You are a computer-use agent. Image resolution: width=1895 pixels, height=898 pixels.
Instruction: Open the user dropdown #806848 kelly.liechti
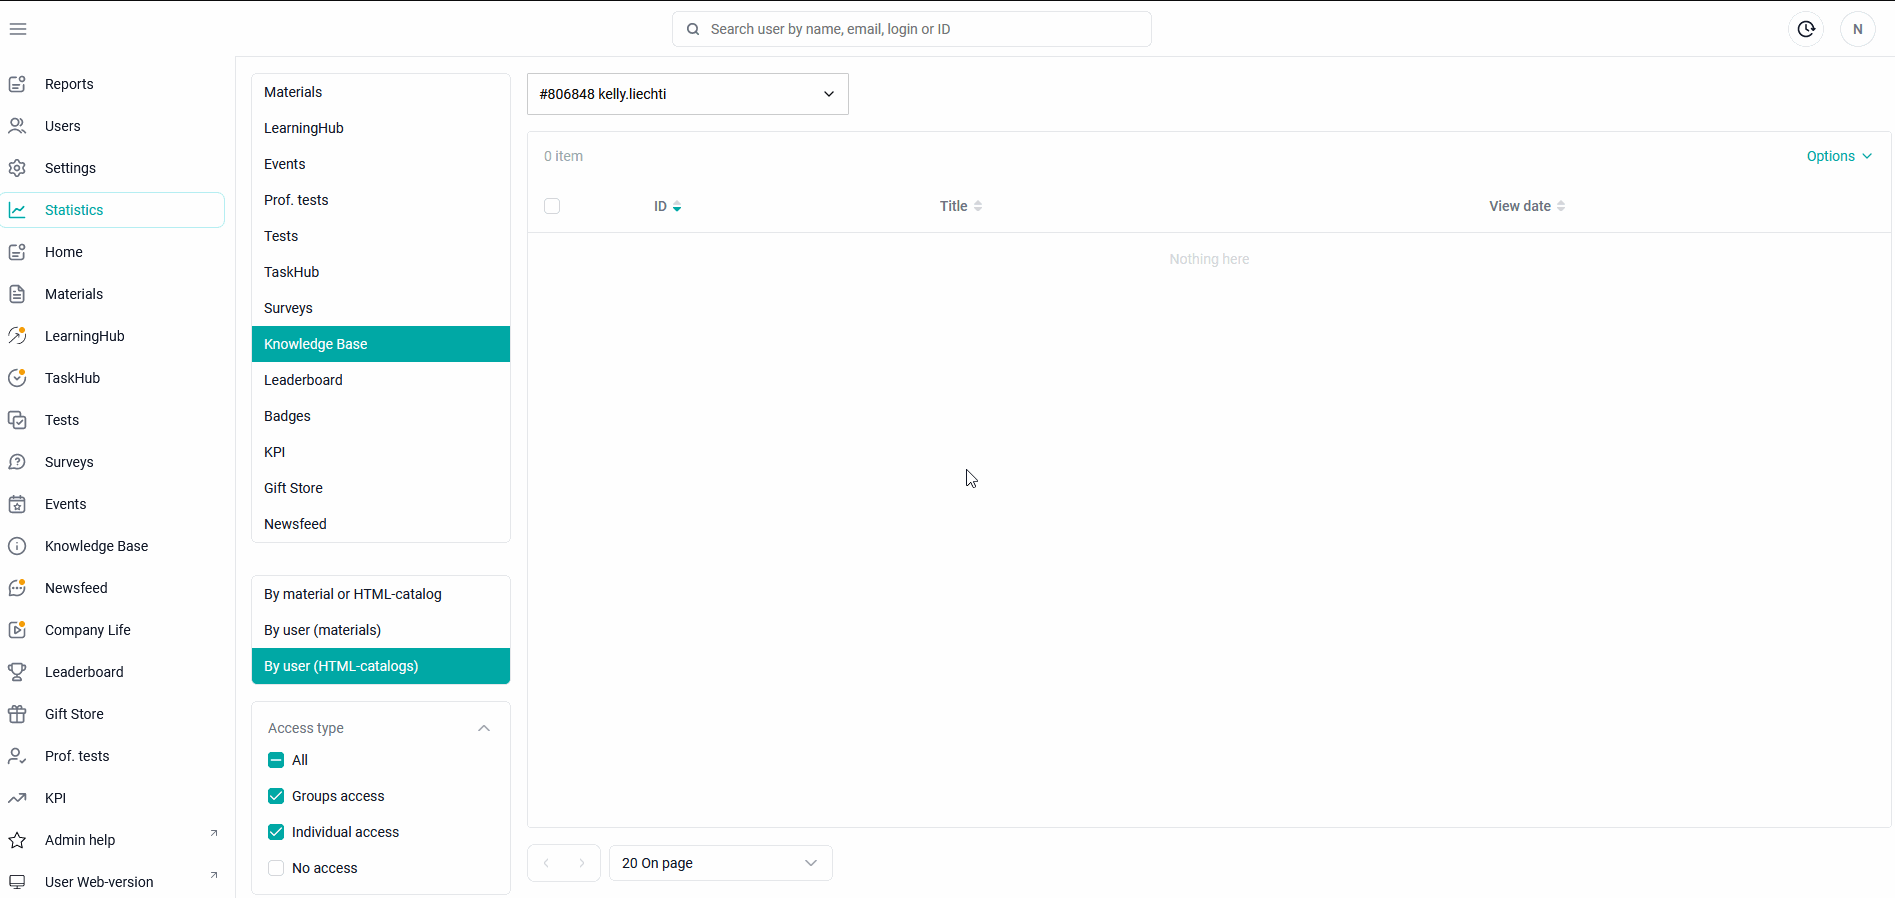coord(688,94)
